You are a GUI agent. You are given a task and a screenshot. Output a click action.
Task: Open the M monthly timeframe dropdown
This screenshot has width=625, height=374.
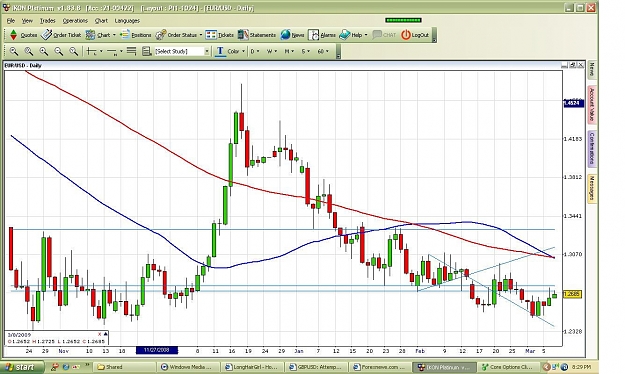click(289, 51)
